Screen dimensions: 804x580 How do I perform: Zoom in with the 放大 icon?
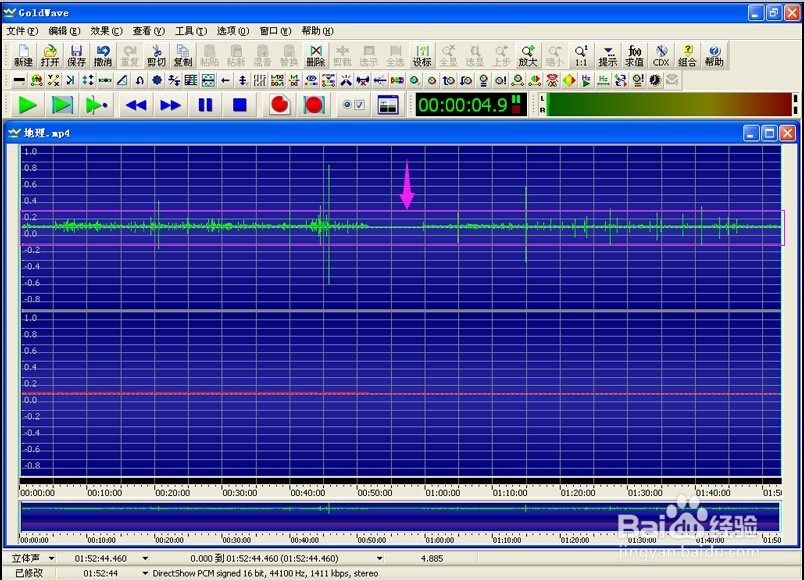click(528, 55)
